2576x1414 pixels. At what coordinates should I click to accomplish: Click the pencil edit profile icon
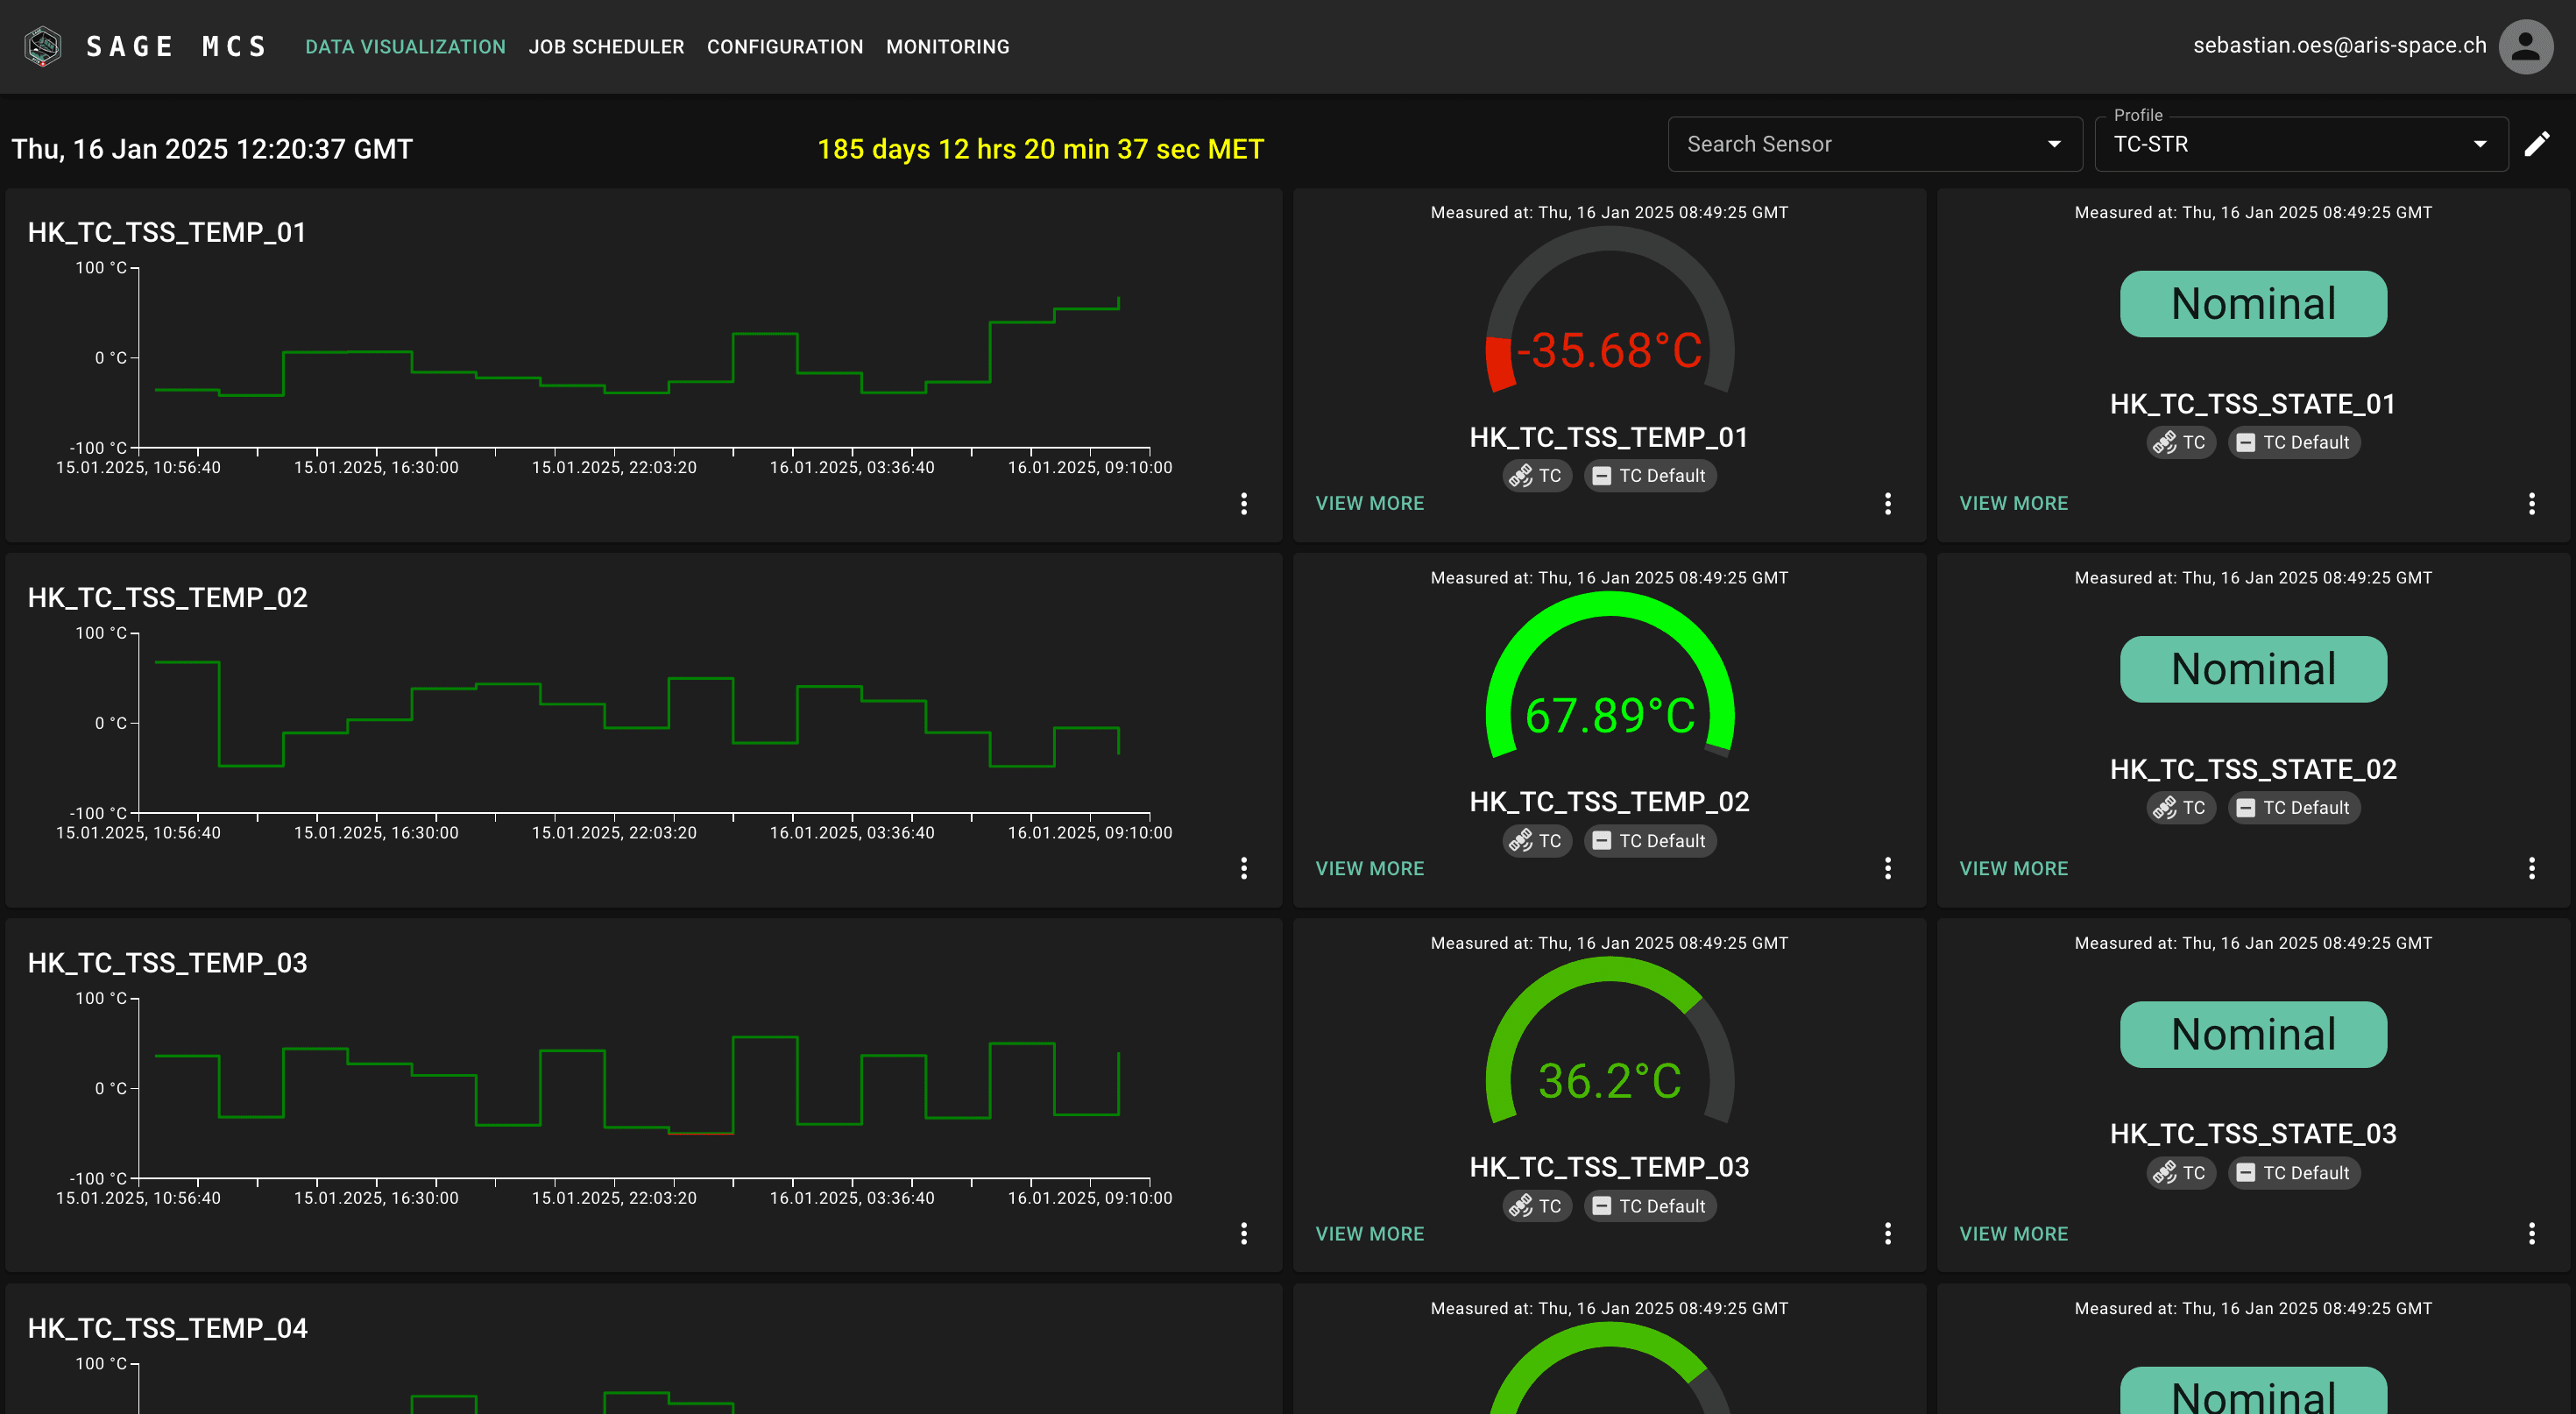click(x=2537, y=144)
